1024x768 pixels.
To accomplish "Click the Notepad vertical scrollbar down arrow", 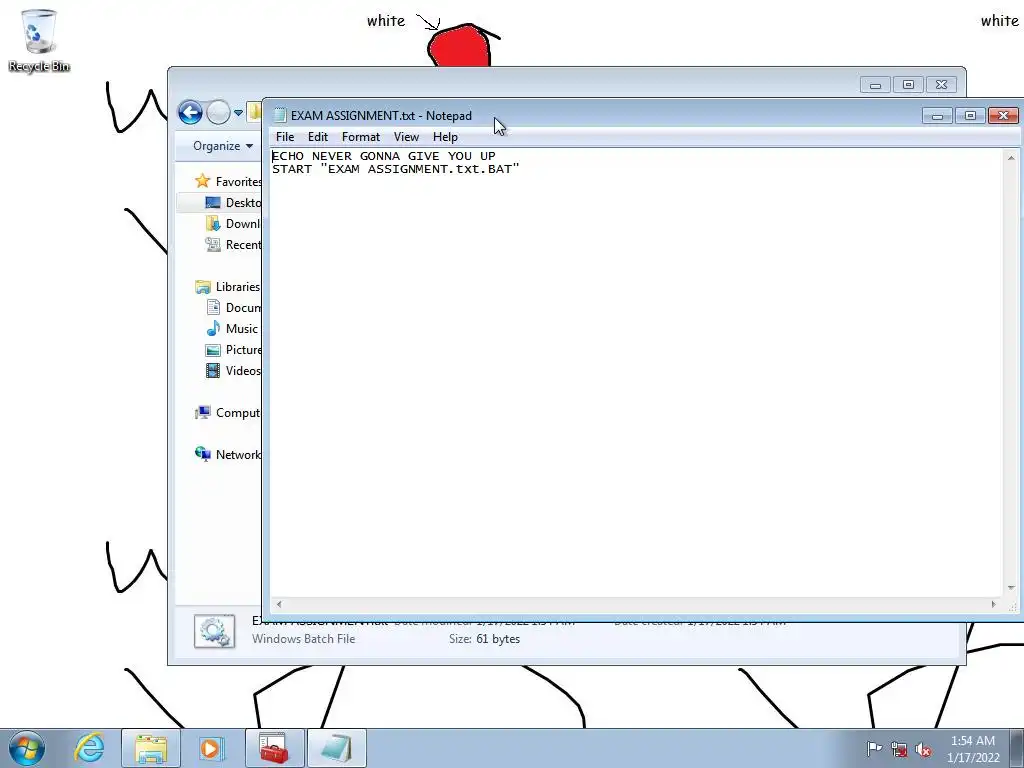I will pos(1010,588).
